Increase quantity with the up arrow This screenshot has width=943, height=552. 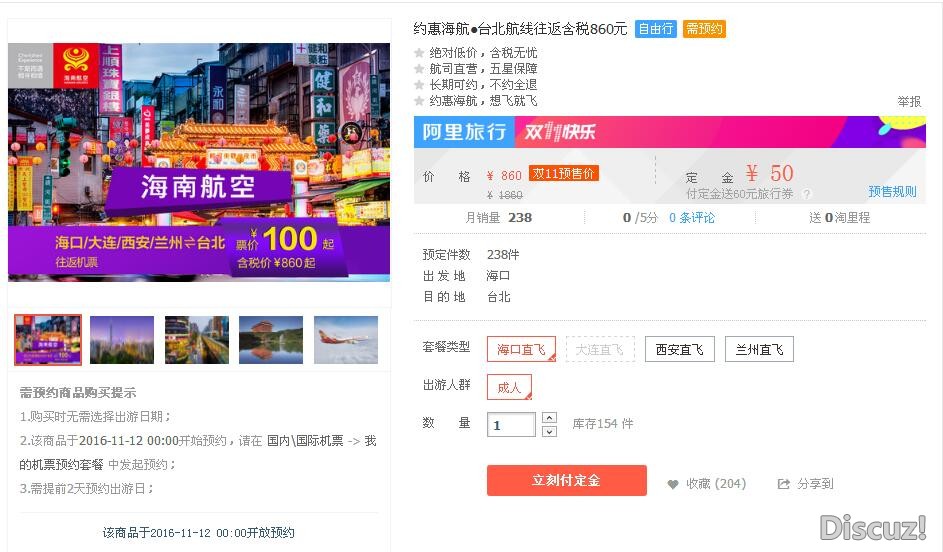pyautogui.click(x=549, y=417)
